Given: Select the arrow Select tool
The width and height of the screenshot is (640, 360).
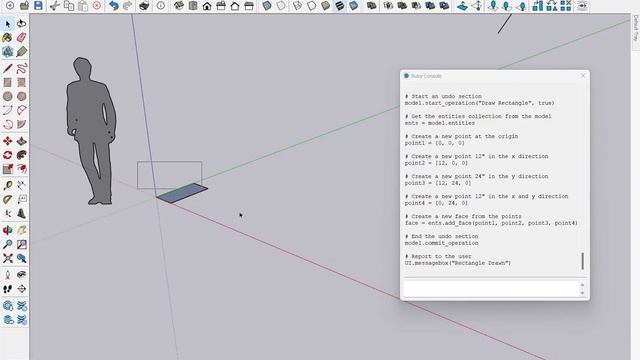Looking at the screenshot, I should pyautogui.click(x=7, y=24).
